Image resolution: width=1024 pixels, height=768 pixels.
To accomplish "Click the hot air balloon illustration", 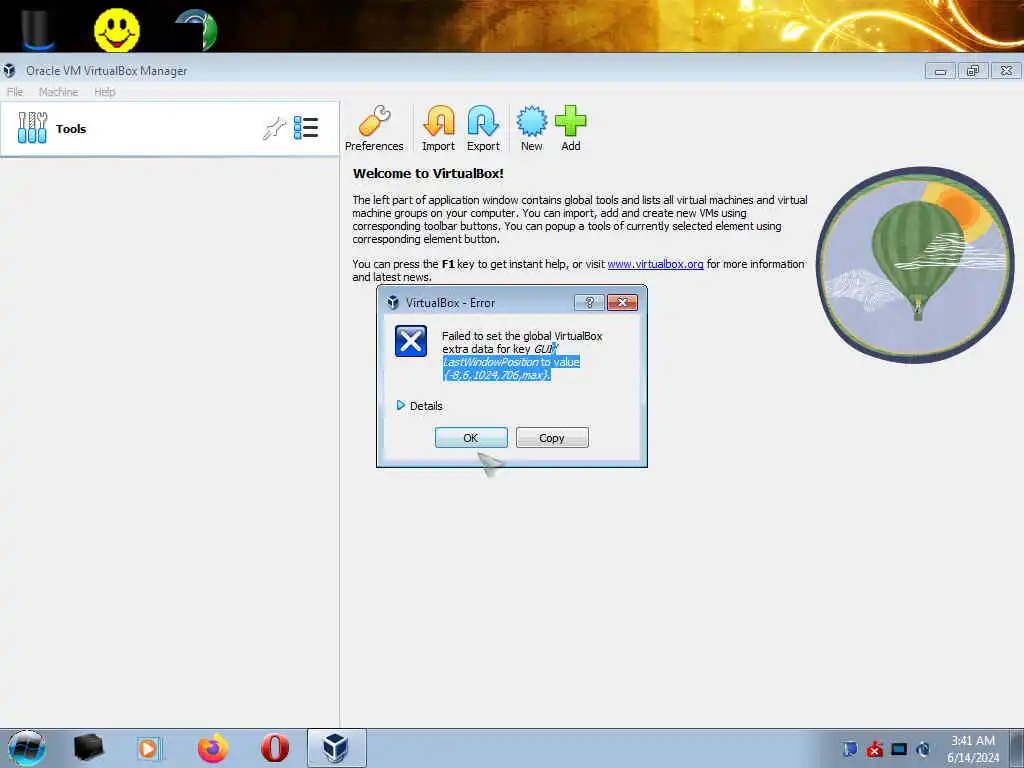I will point(915,264).
